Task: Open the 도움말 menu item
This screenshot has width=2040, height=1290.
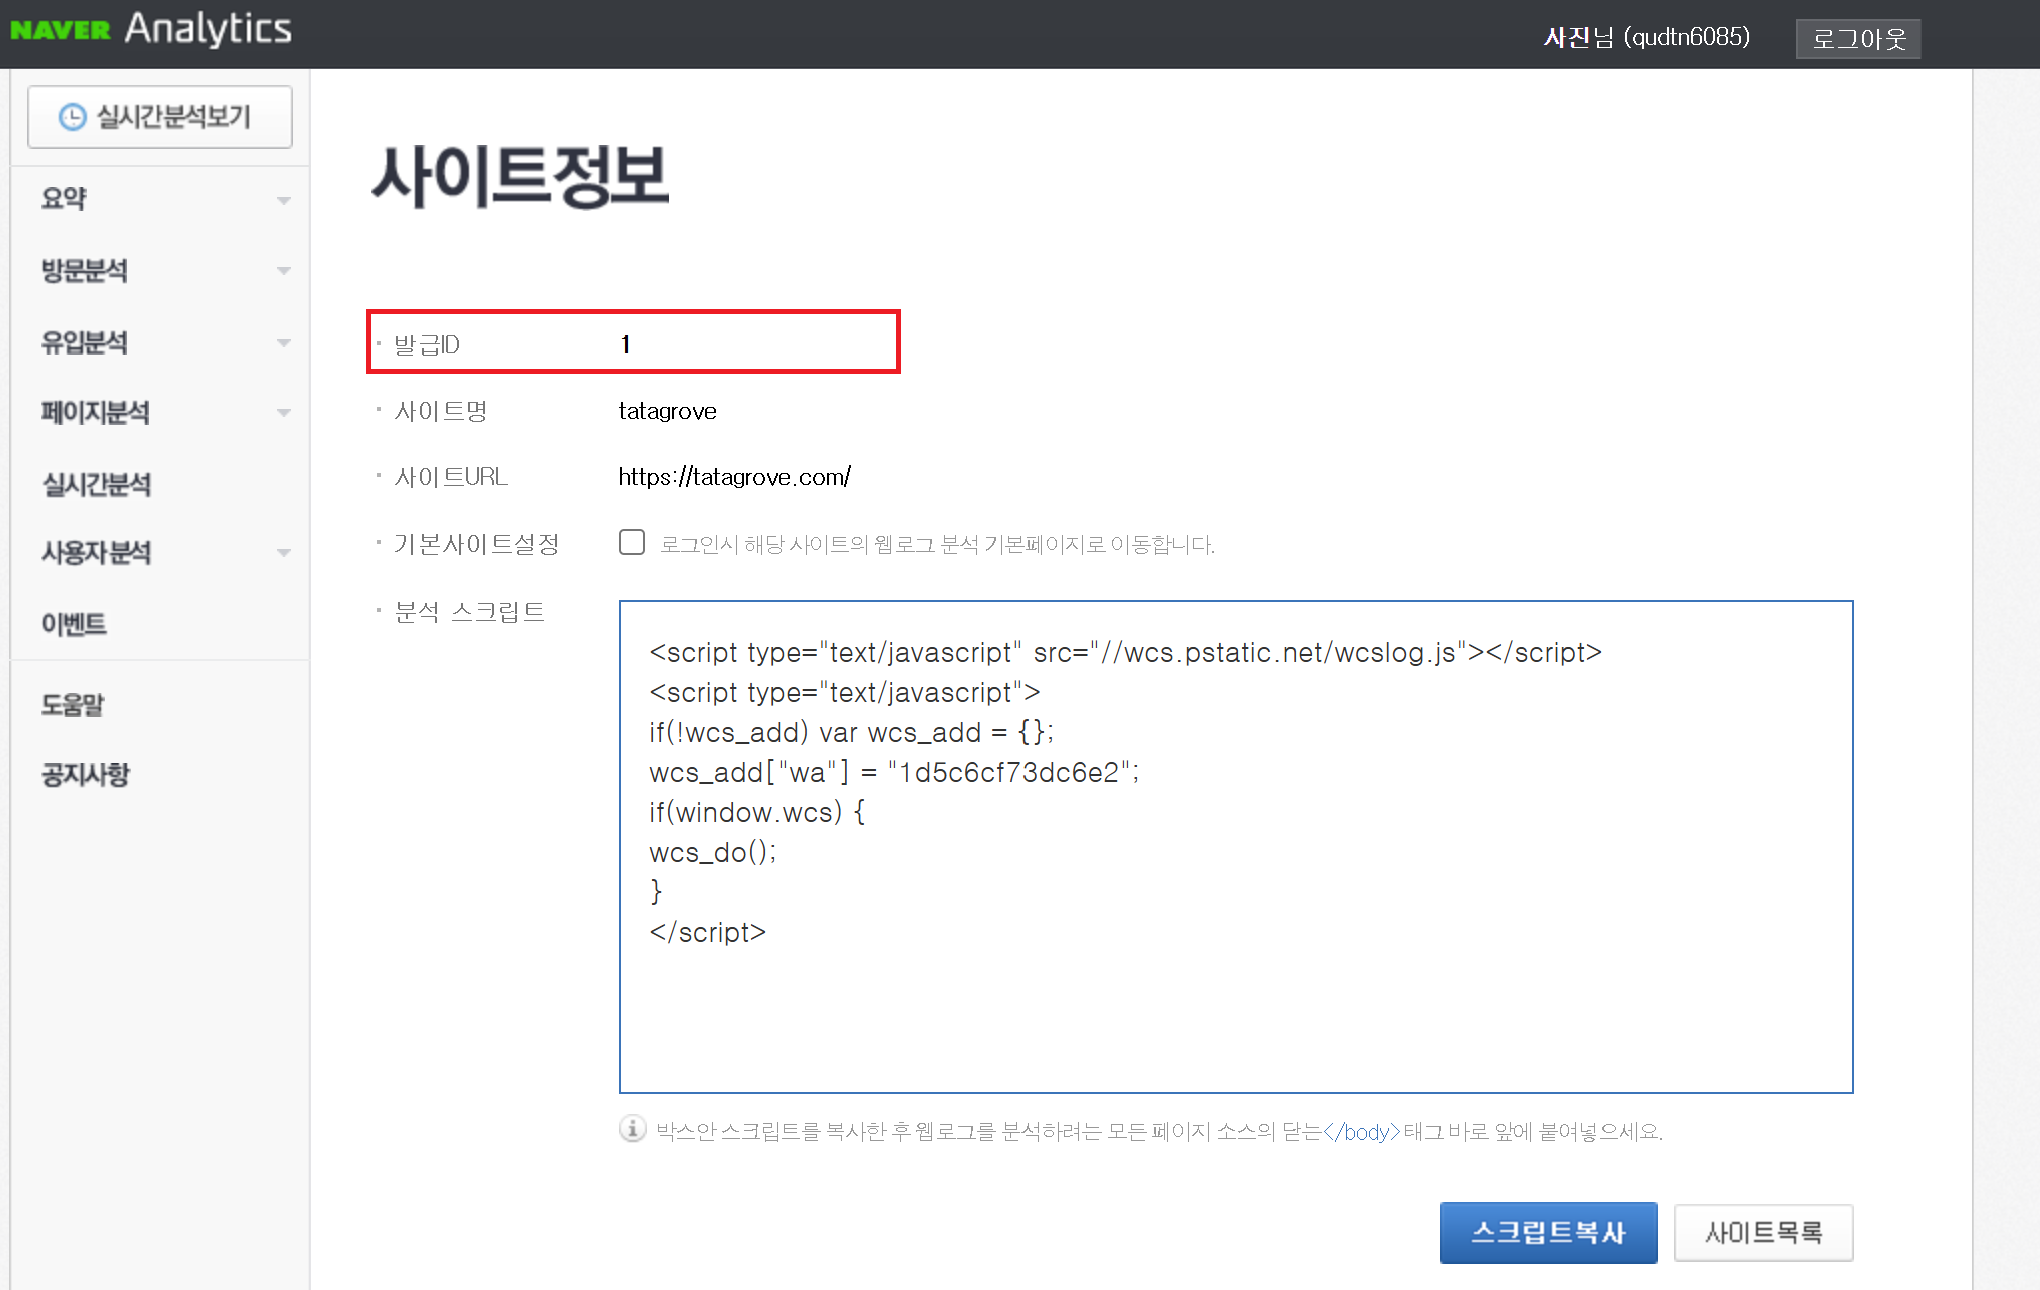Action: 73,704
